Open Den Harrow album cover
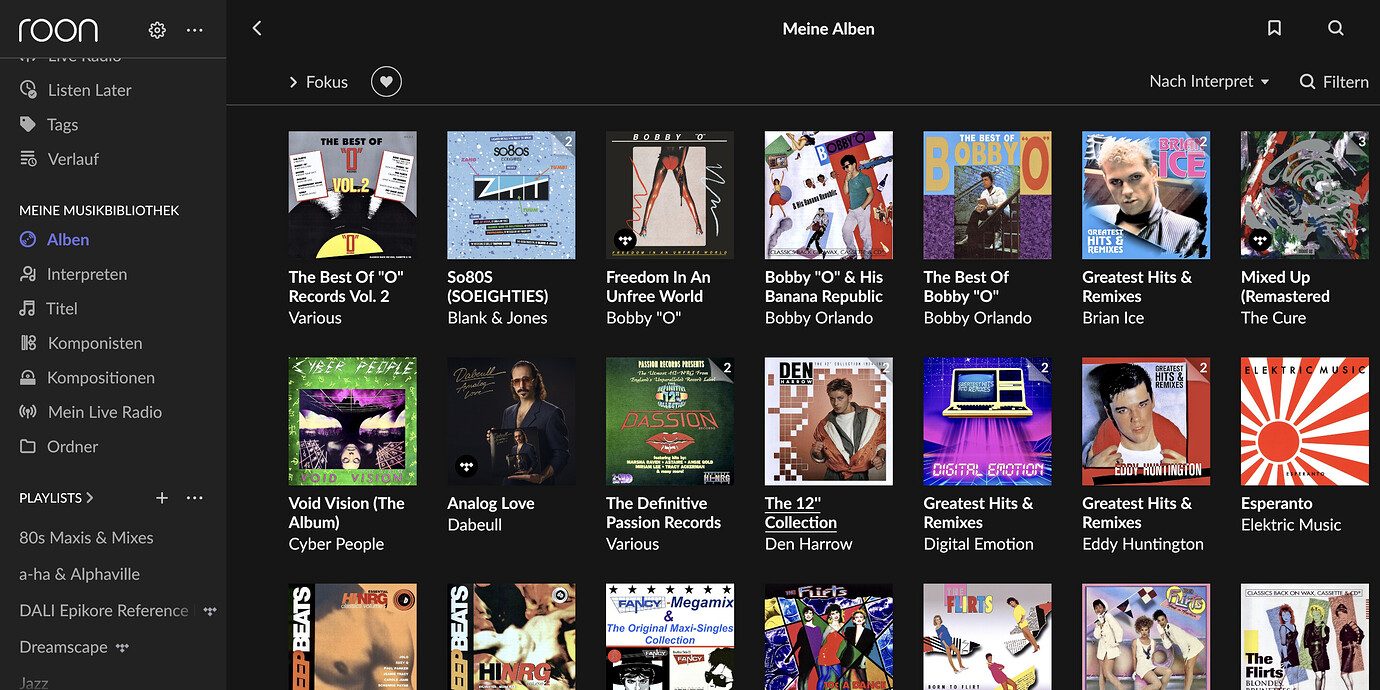 (829, 422)
